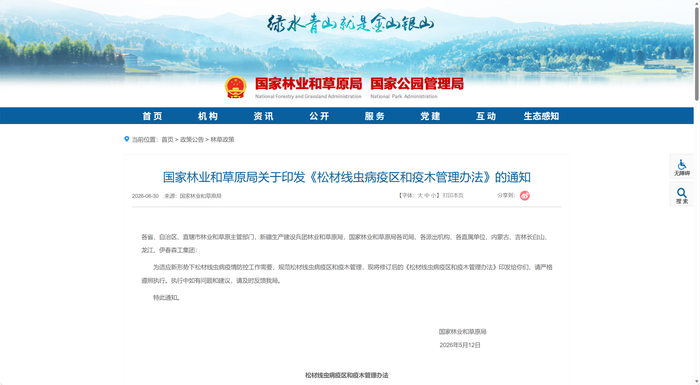Click the 绿水青山就是金山银山 banner calligraphy
This screenshot has width=700, height=385.
pyautogui.click(x=350, y=23)
